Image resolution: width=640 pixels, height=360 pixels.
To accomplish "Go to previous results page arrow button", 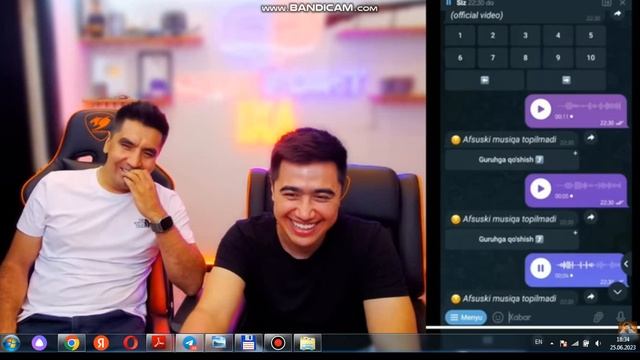I will coord(484,80).
